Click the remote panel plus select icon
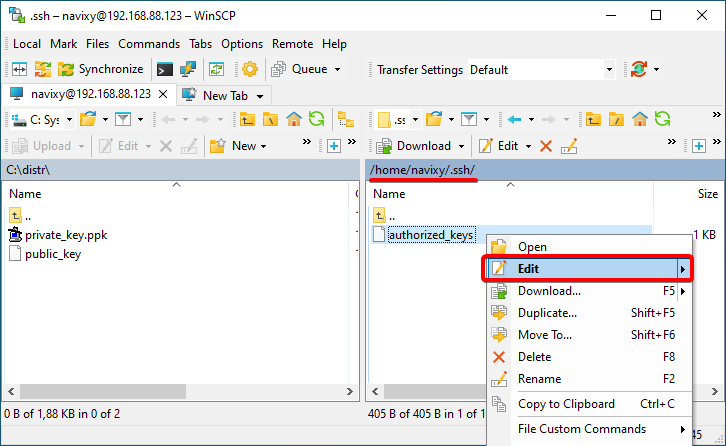726x446 pixels. pyautogui.click(x=699, y=146)
